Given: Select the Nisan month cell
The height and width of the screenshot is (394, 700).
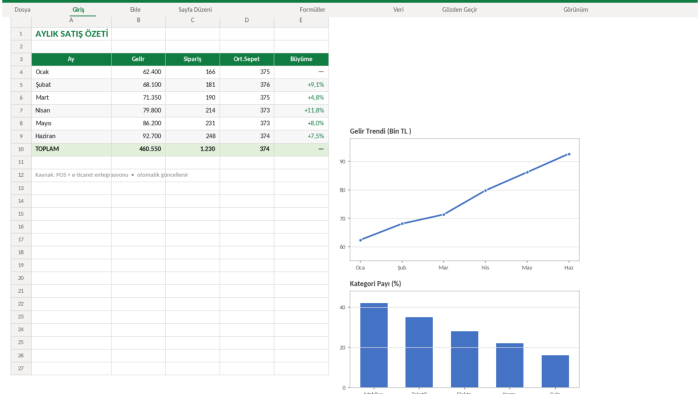Looking at the screenshot, I should click(x=71, y=110).
